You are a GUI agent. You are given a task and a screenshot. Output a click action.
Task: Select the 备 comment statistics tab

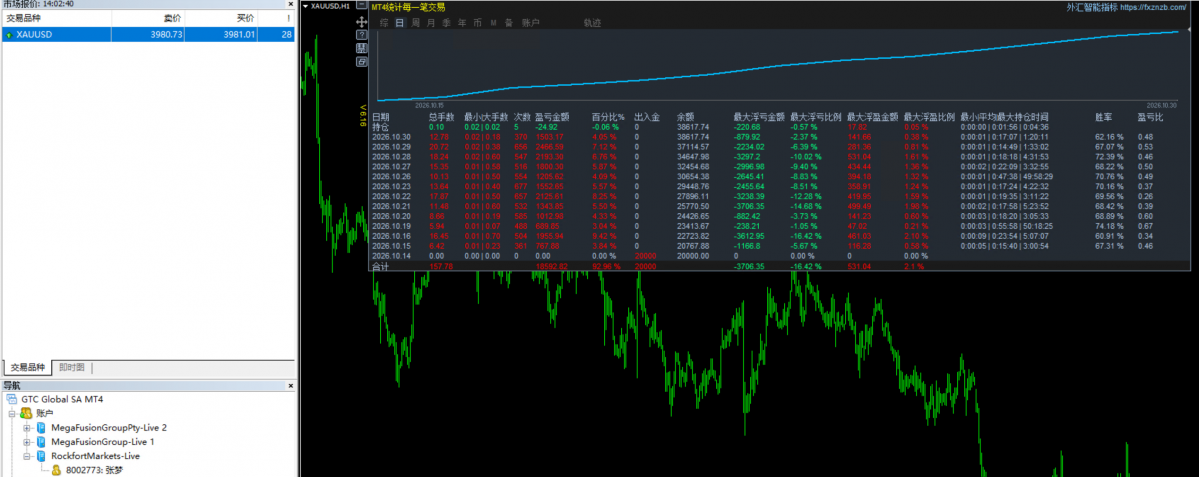509,23
